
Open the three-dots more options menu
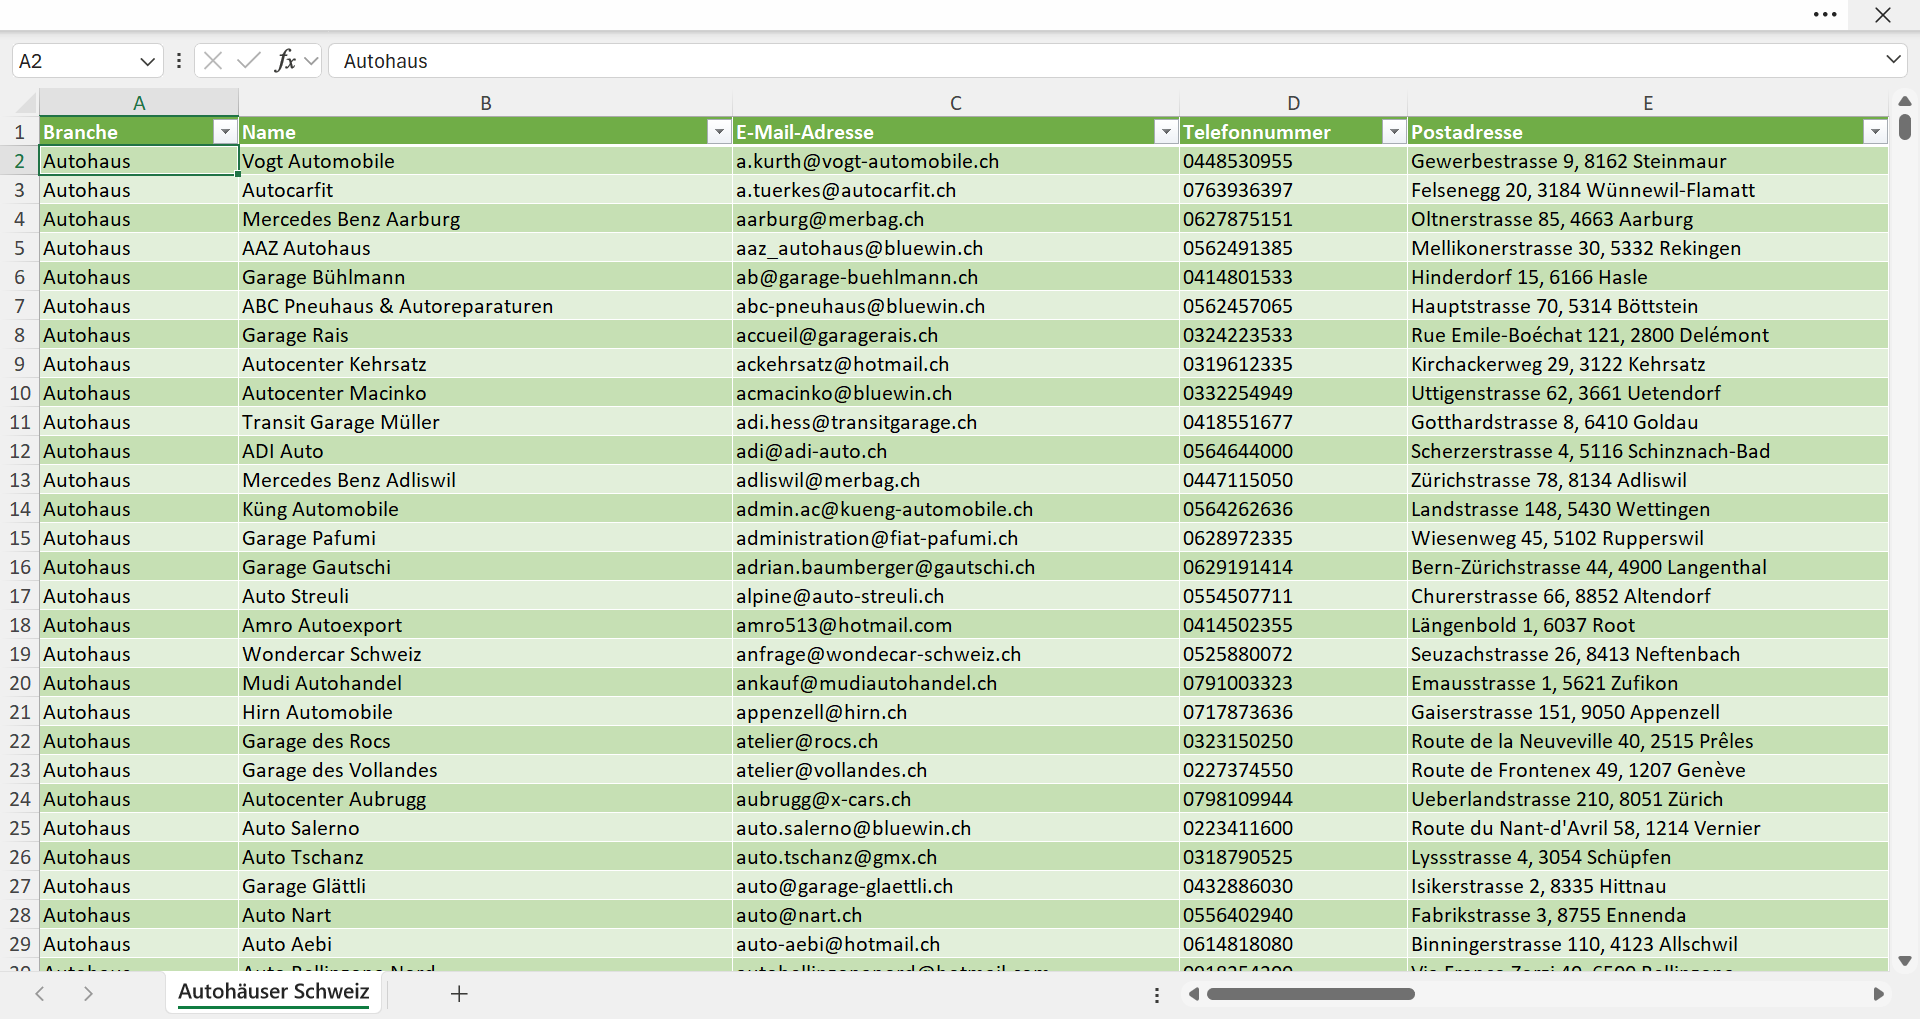pos(1825,15)
